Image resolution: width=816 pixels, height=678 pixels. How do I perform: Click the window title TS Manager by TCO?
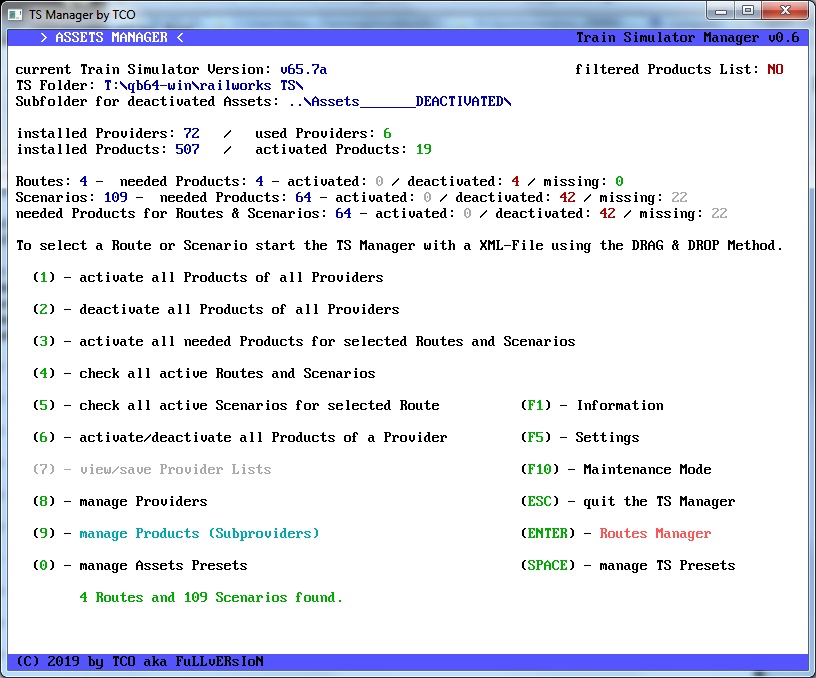click(x=82, y=15)
